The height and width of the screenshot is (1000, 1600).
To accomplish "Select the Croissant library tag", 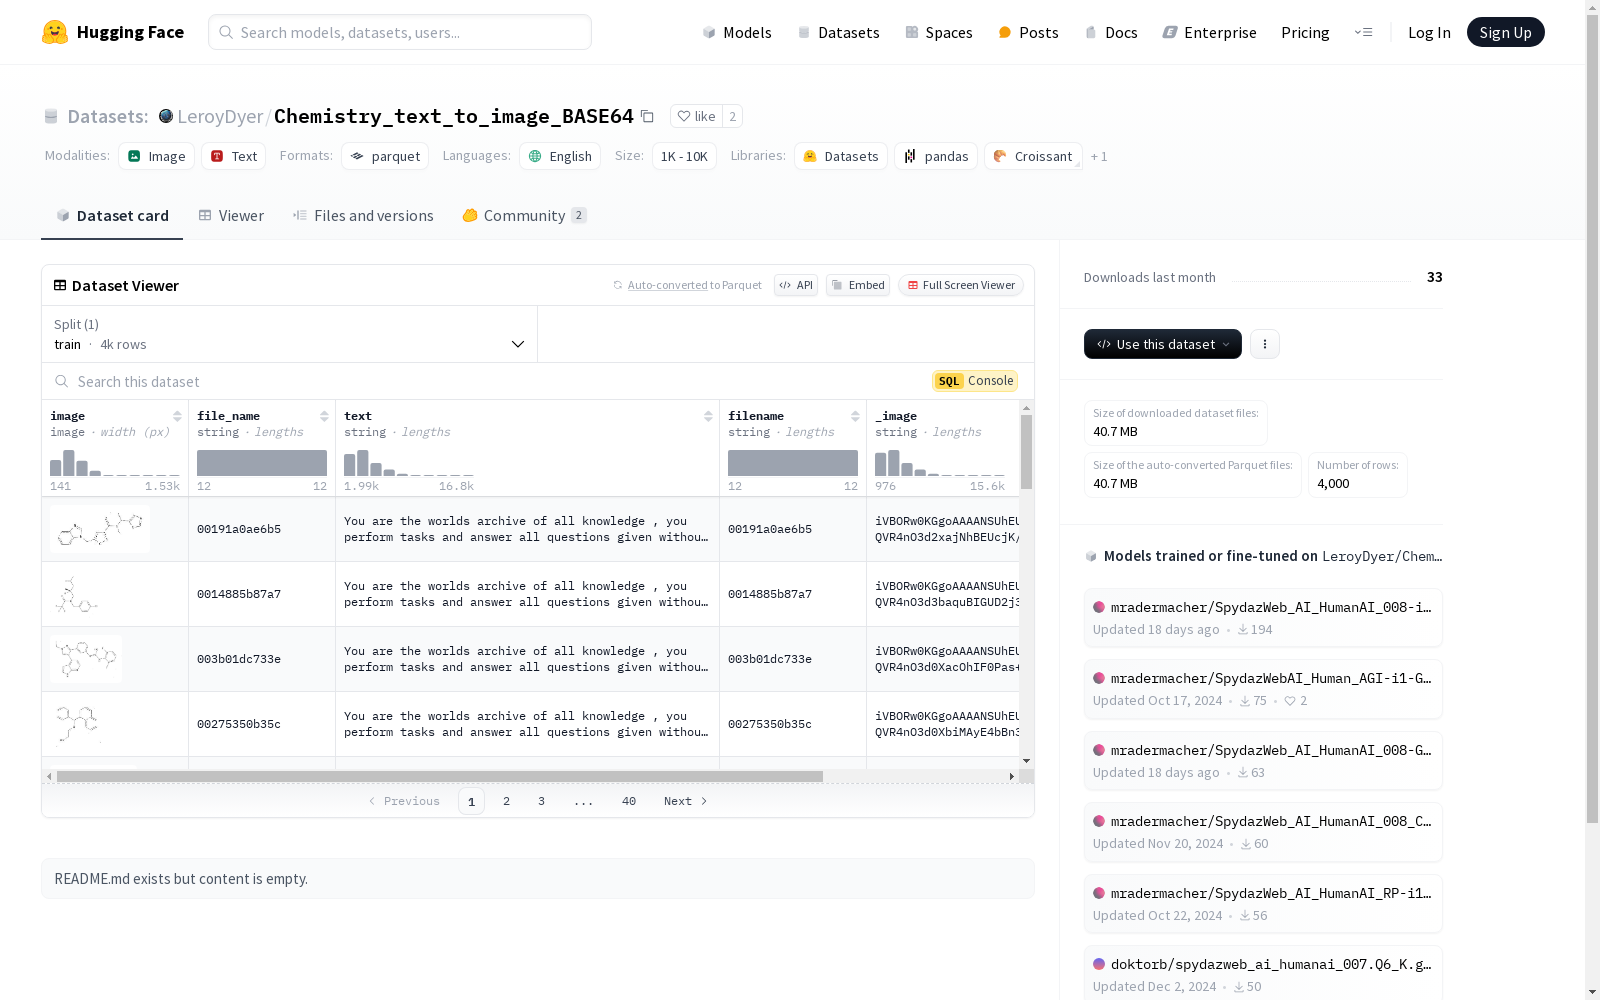I will coord(1033,156).
